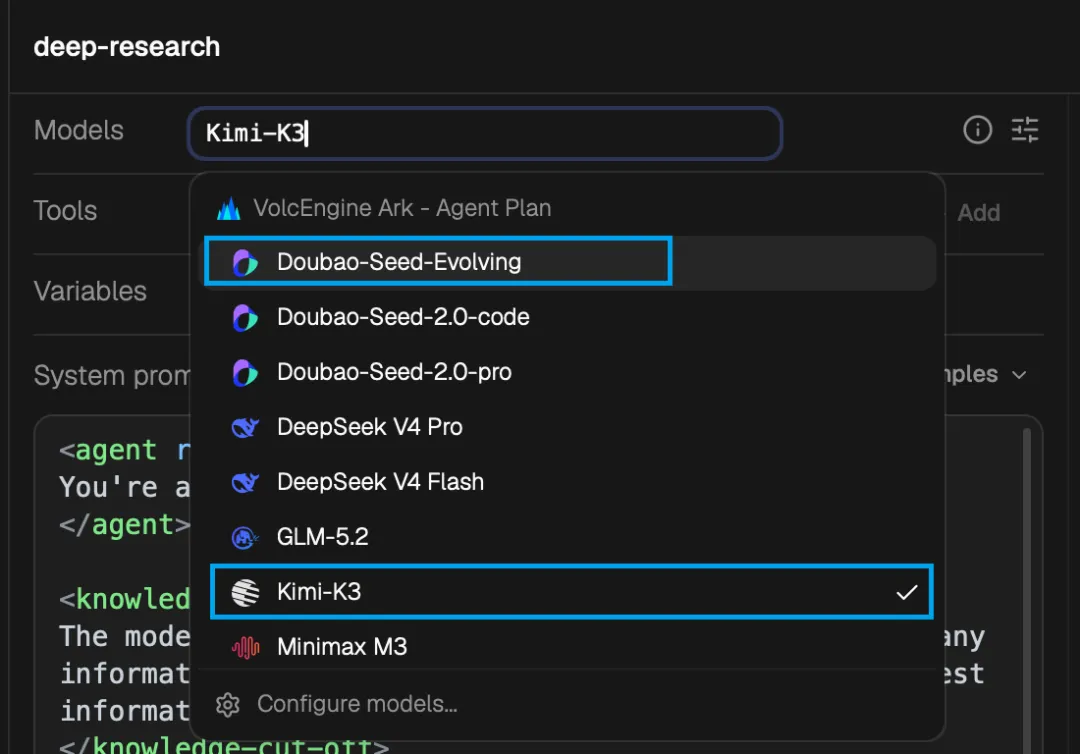Click the Doubao-Seed-2.0-pro model logo
This screenshot has height=754, width=1080.
click(245, 373)
